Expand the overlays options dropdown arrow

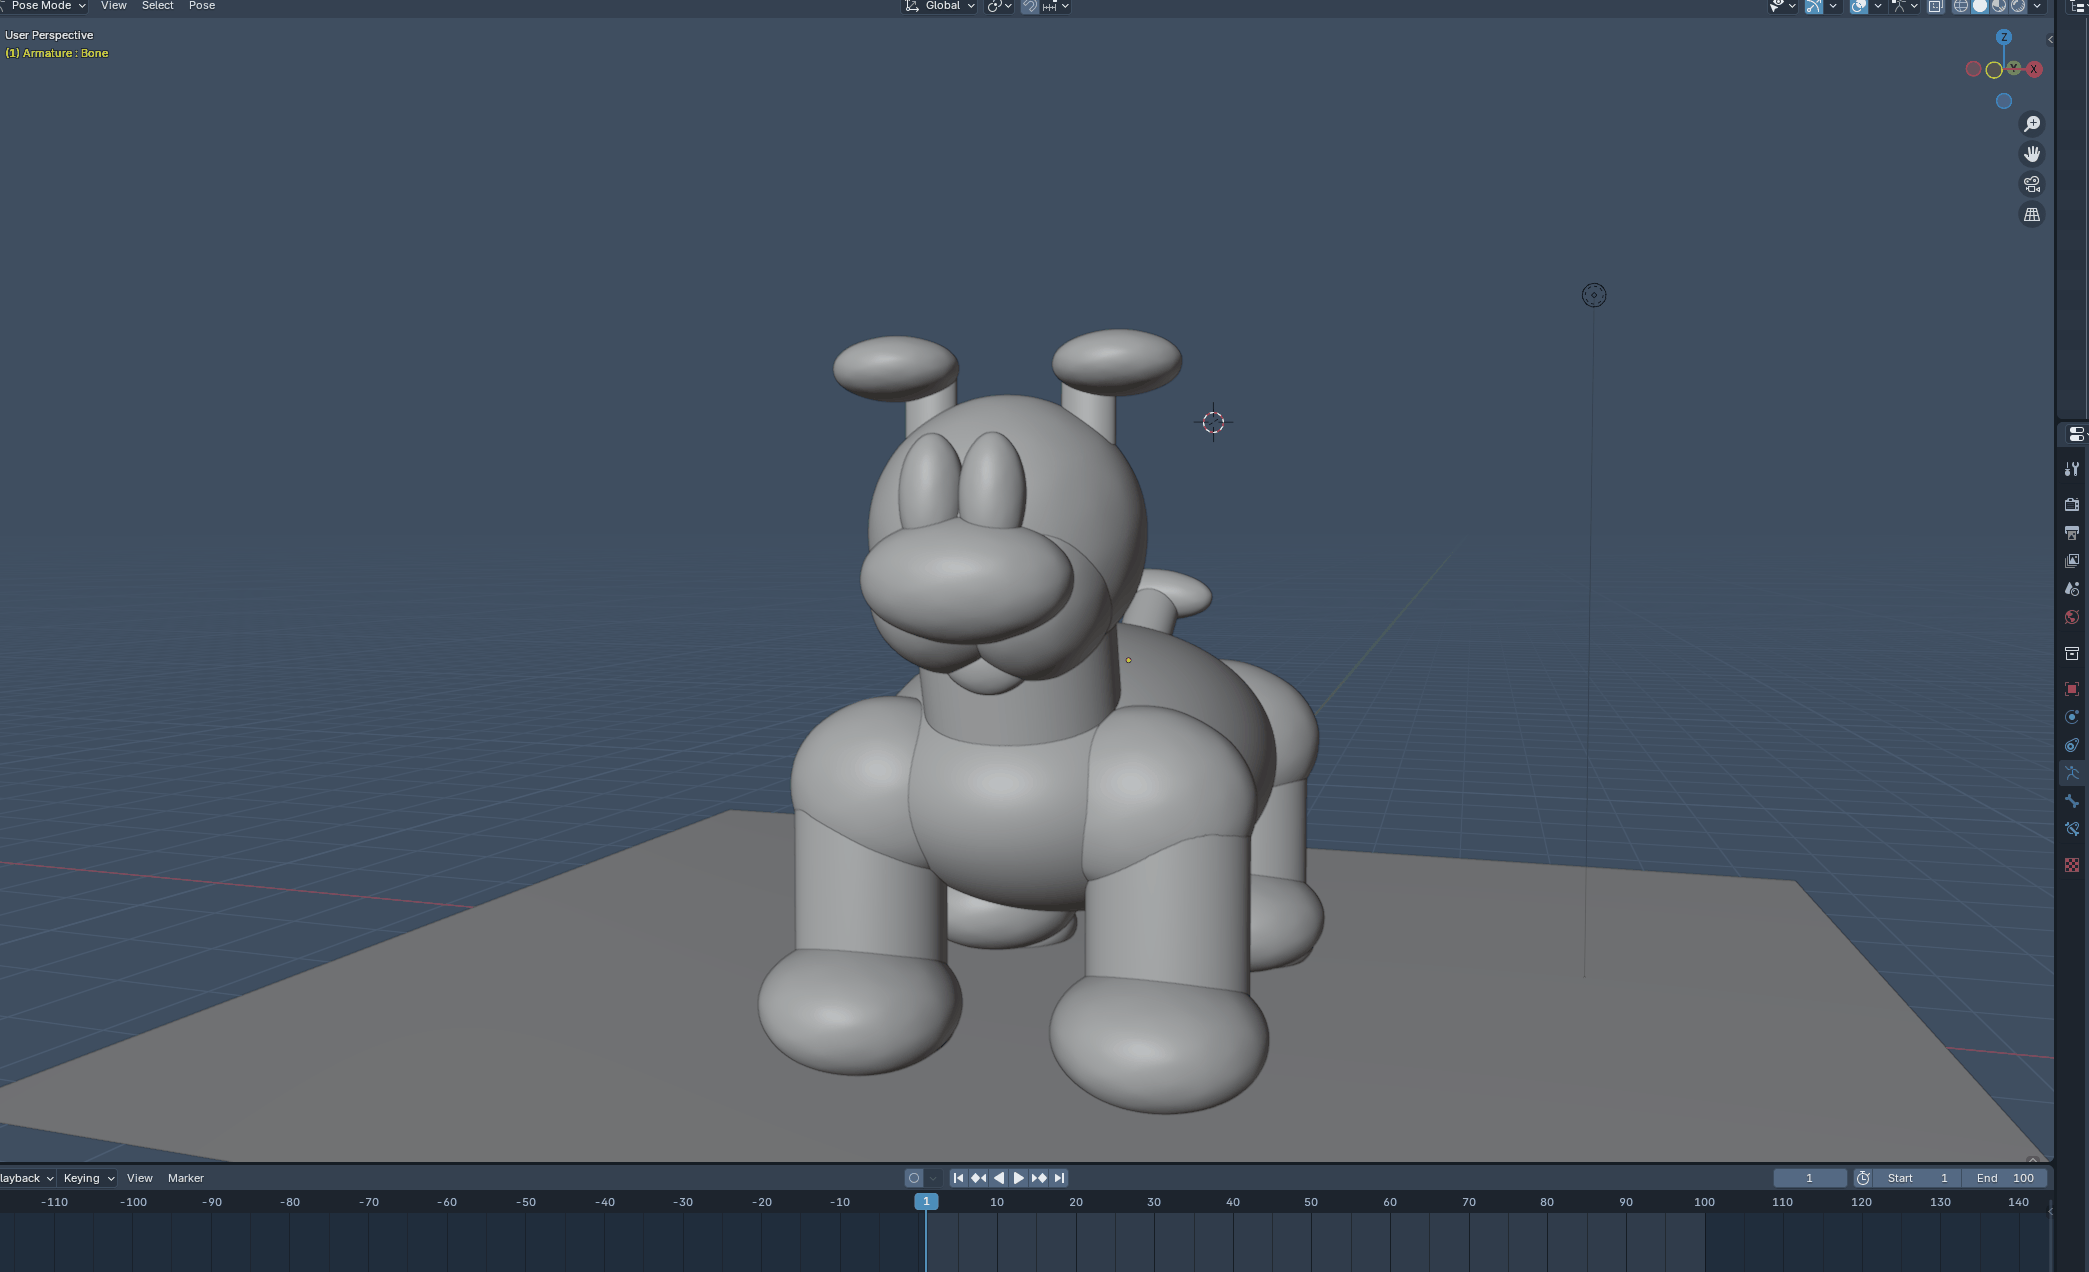(1878, 6)
